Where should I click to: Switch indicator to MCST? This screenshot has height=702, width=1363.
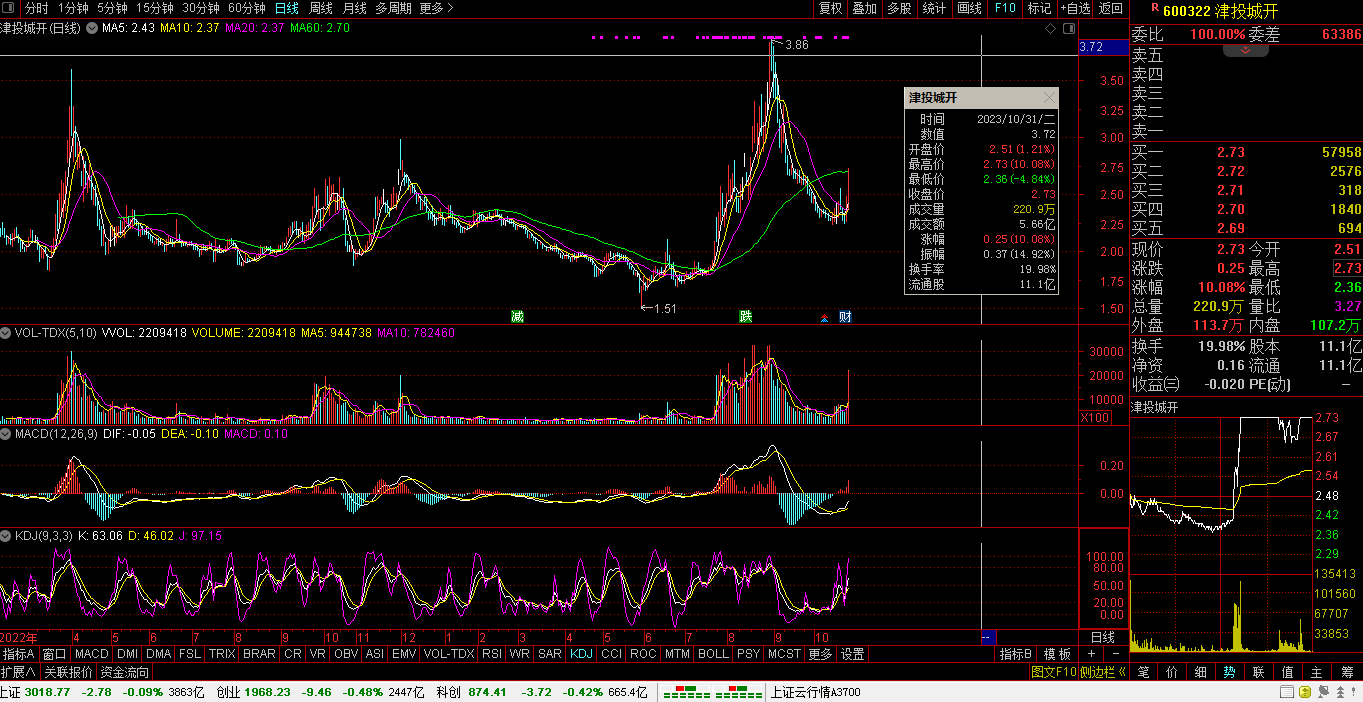tap(784, 654)
